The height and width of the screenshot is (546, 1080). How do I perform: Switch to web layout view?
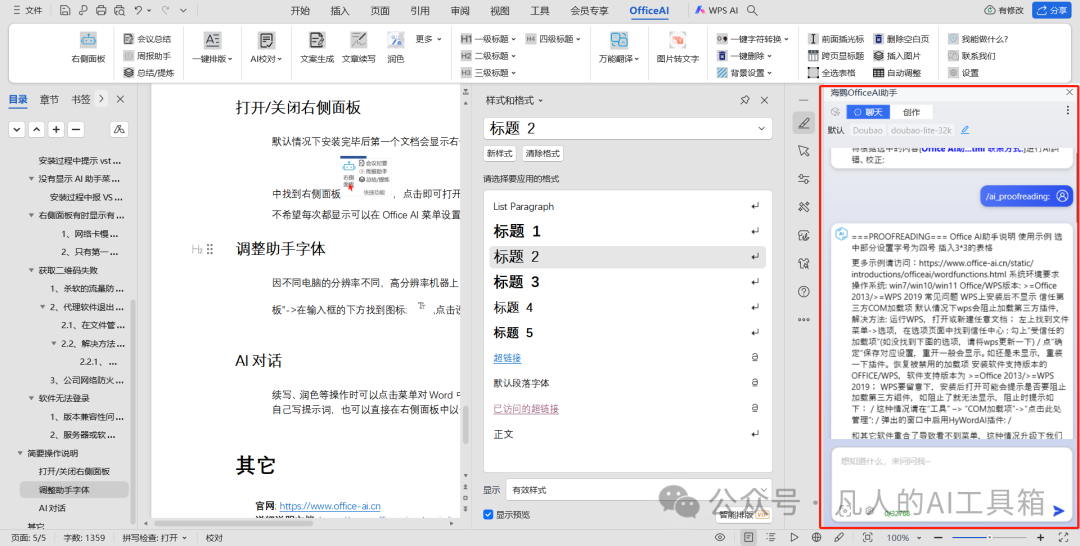(816, 537)
